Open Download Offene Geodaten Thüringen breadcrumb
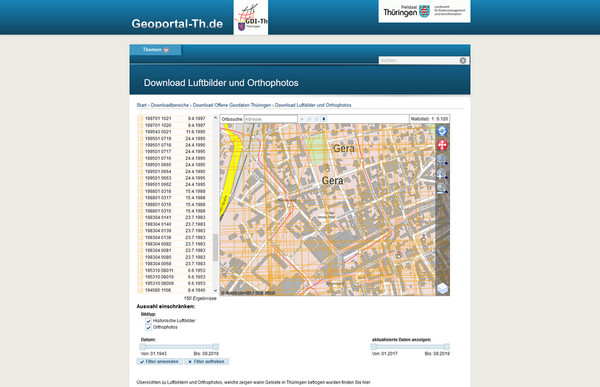 pos(232,105)
